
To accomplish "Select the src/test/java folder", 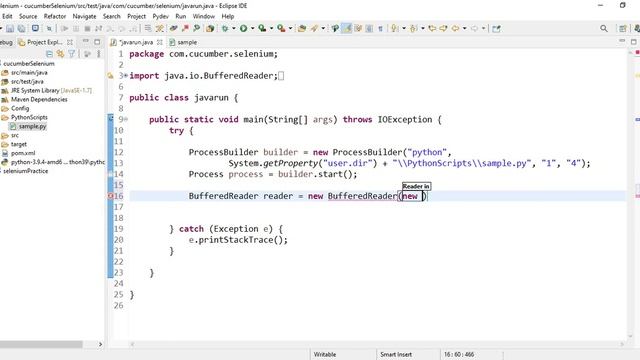I will (27, 82).
